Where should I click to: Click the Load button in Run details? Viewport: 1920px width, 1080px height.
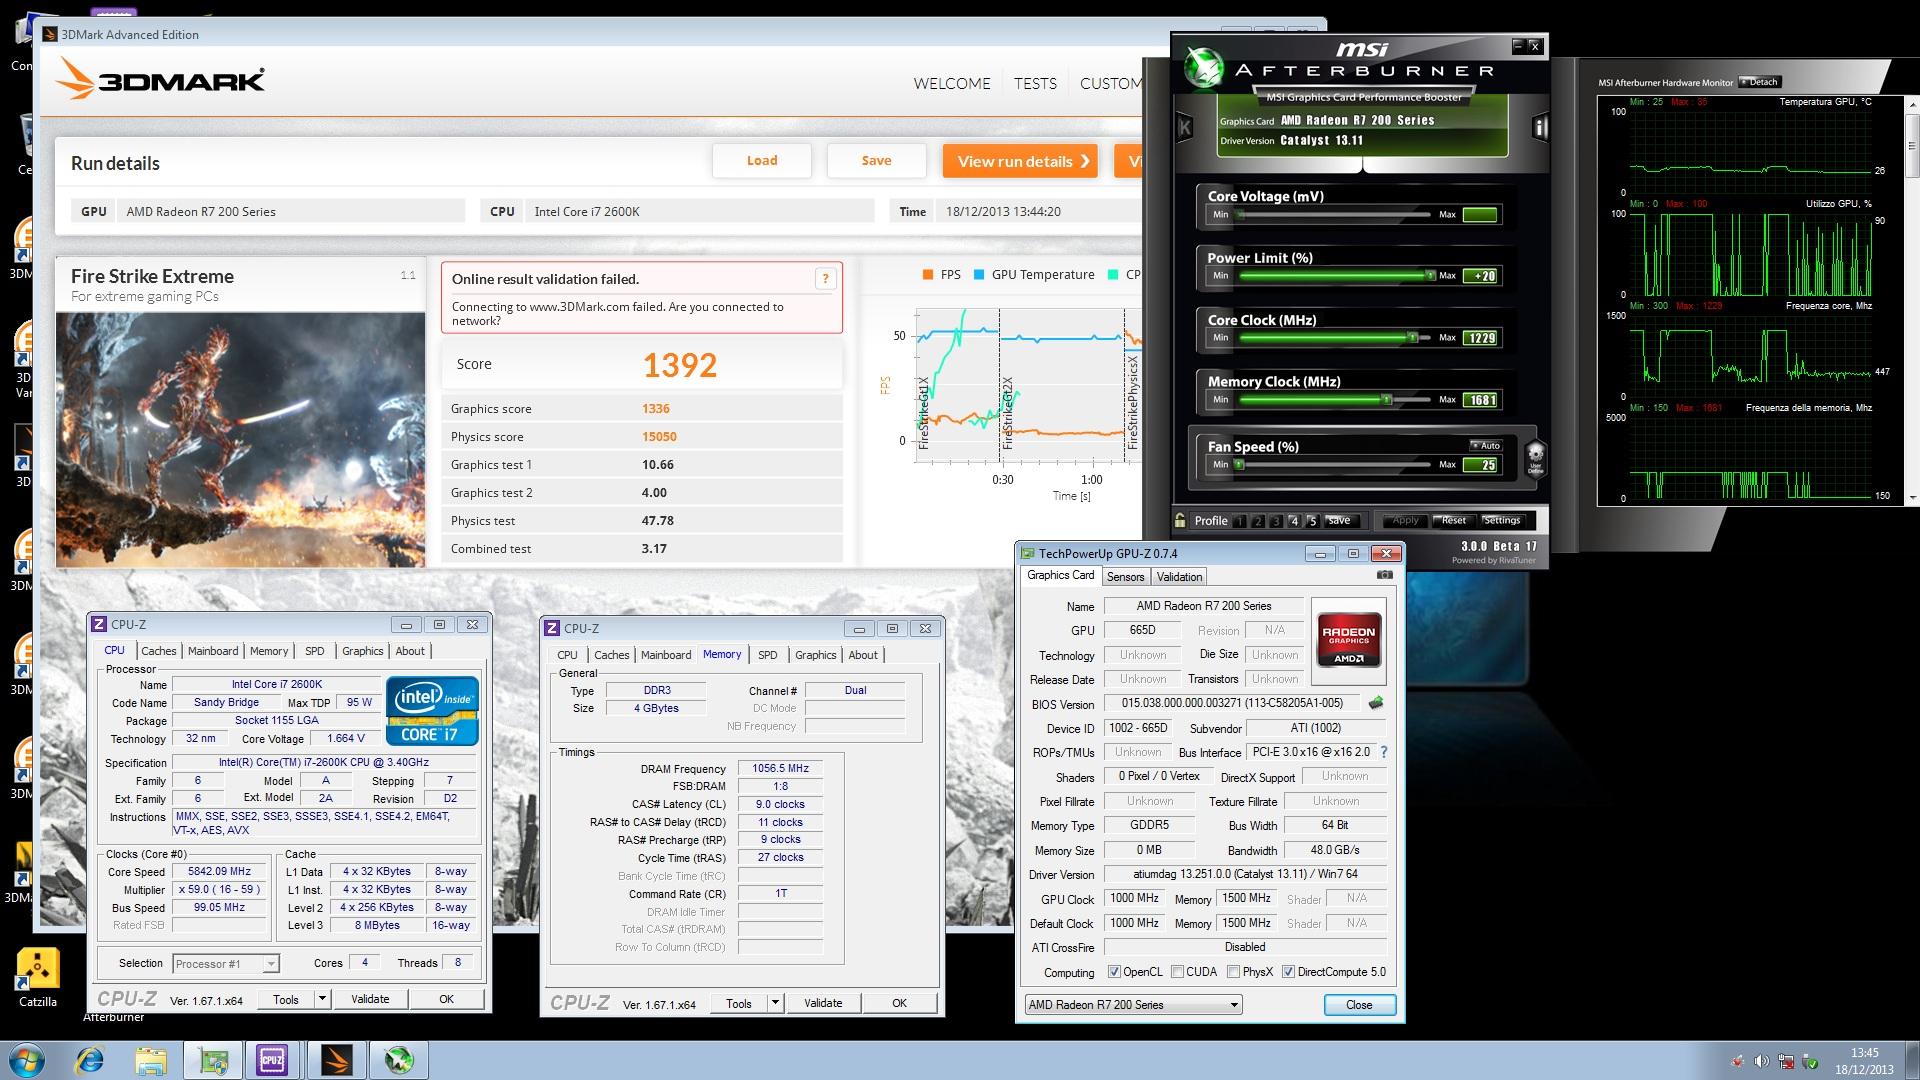click(762, 161)
